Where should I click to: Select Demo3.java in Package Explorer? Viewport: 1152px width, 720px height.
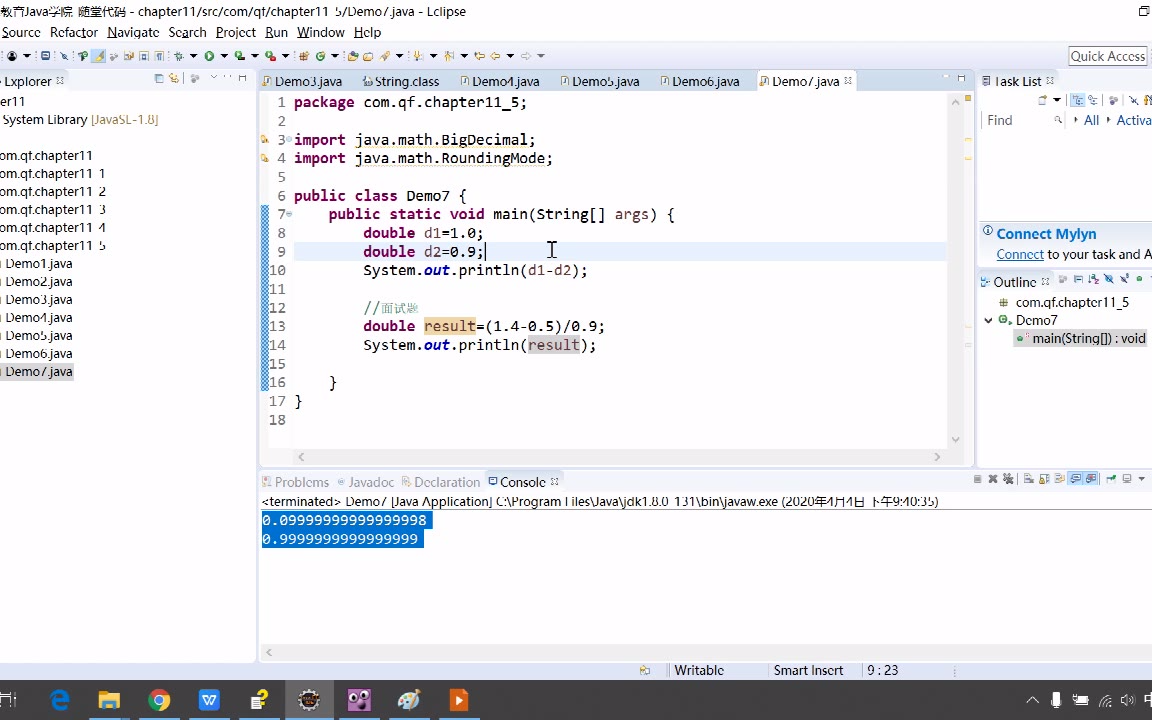39,299
